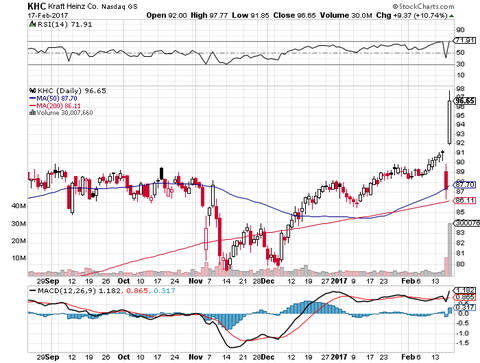Click the boxed 96.65 price tag on right
The width and height of the screenshot is (480, 363).
click(465, 101)
